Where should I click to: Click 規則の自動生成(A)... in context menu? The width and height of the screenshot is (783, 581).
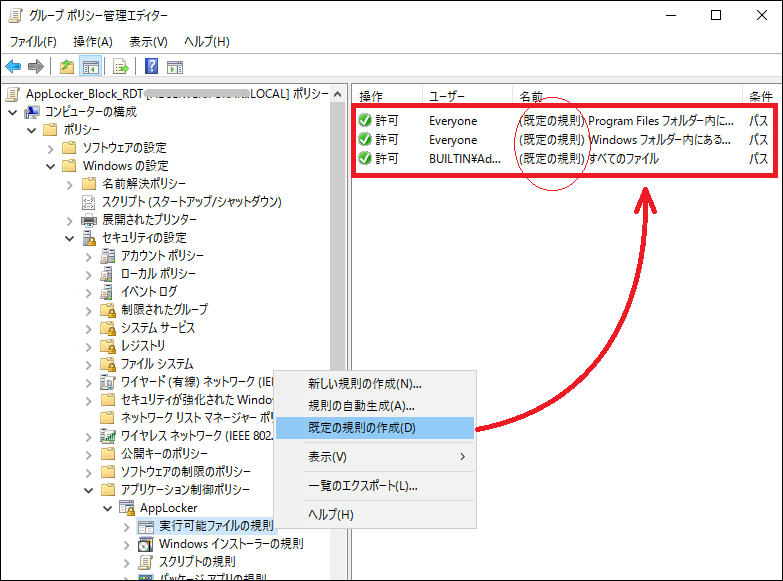point(361,406)
